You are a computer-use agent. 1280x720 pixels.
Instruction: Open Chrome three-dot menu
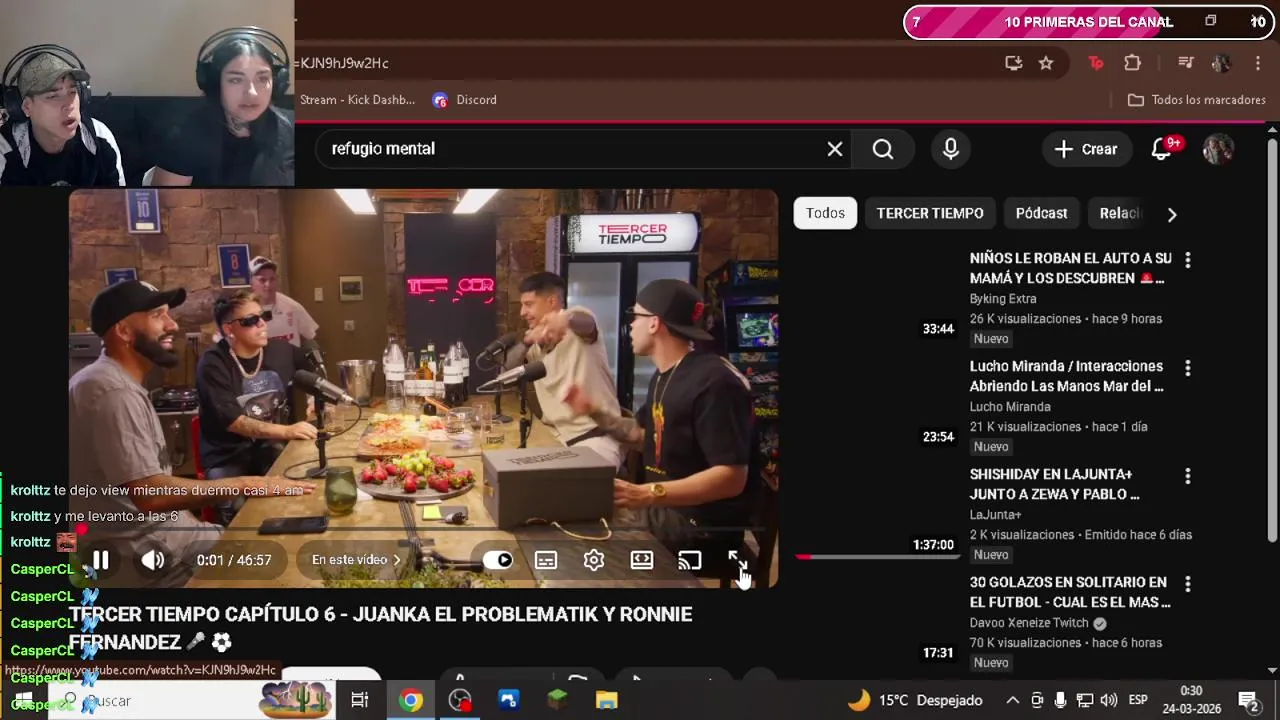pos(1258,63)
